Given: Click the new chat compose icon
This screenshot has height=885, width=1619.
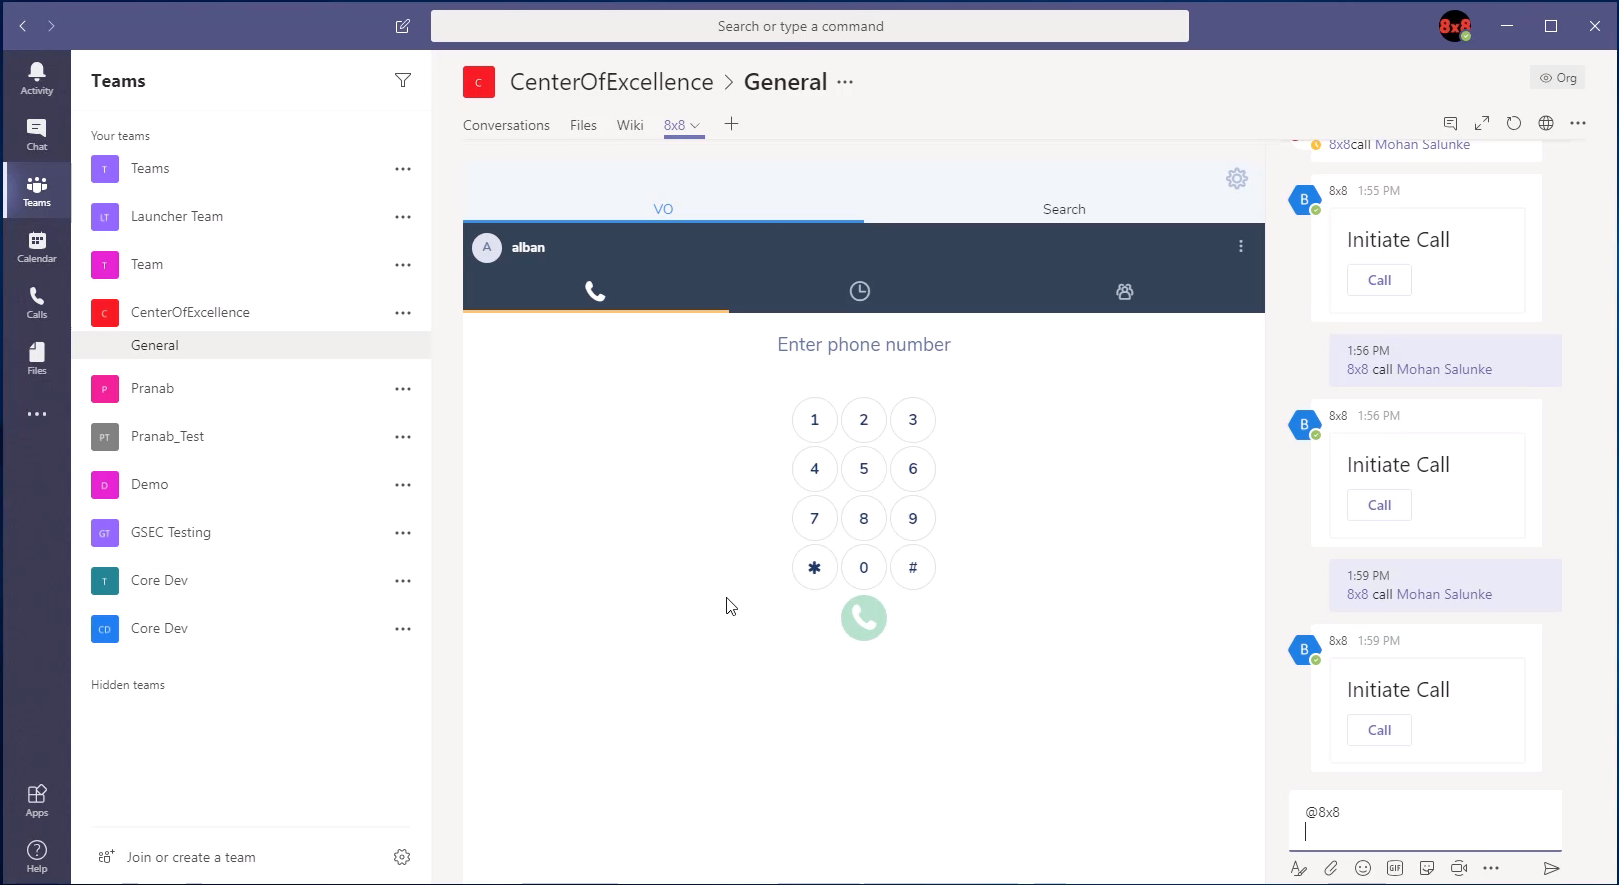Looking at the screenshot, I should click(403, 26).
